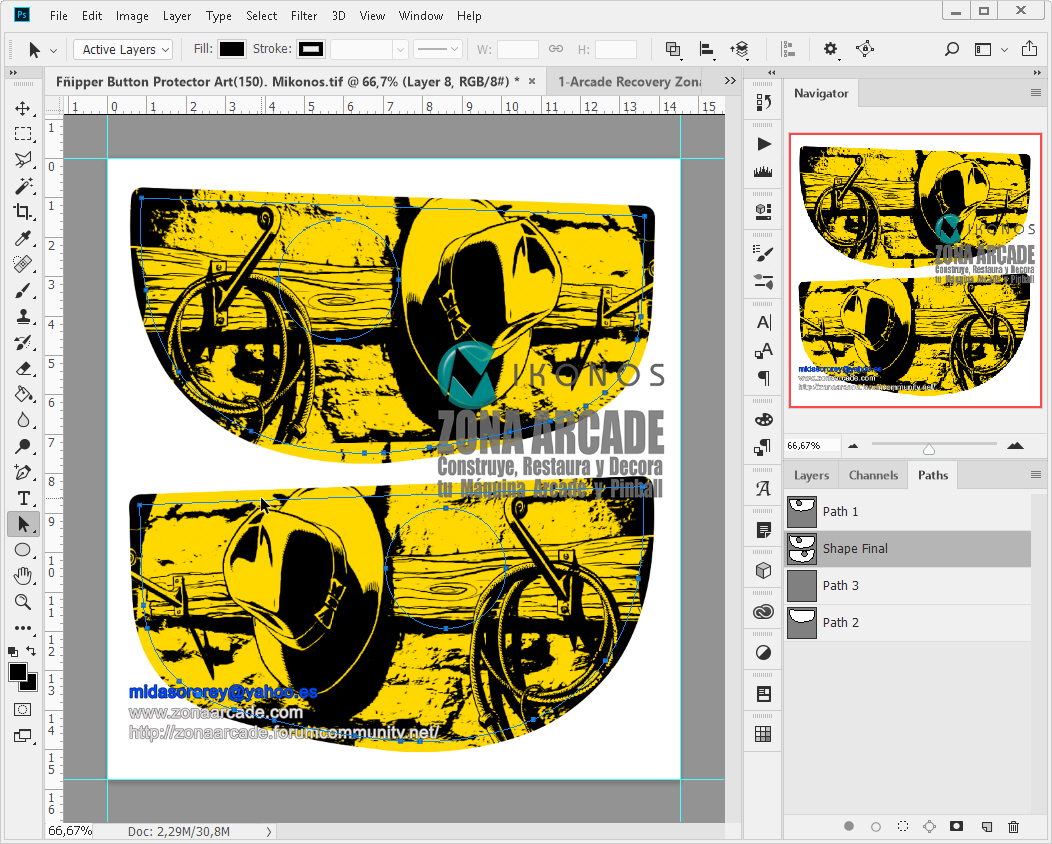Open the Filter menu
The height and width of the screenshot is (844, 1052).
coord(303,16)
